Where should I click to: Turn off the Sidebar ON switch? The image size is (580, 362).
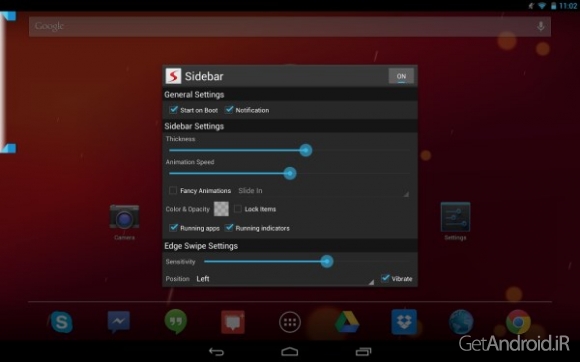click(x=401, y=76)
